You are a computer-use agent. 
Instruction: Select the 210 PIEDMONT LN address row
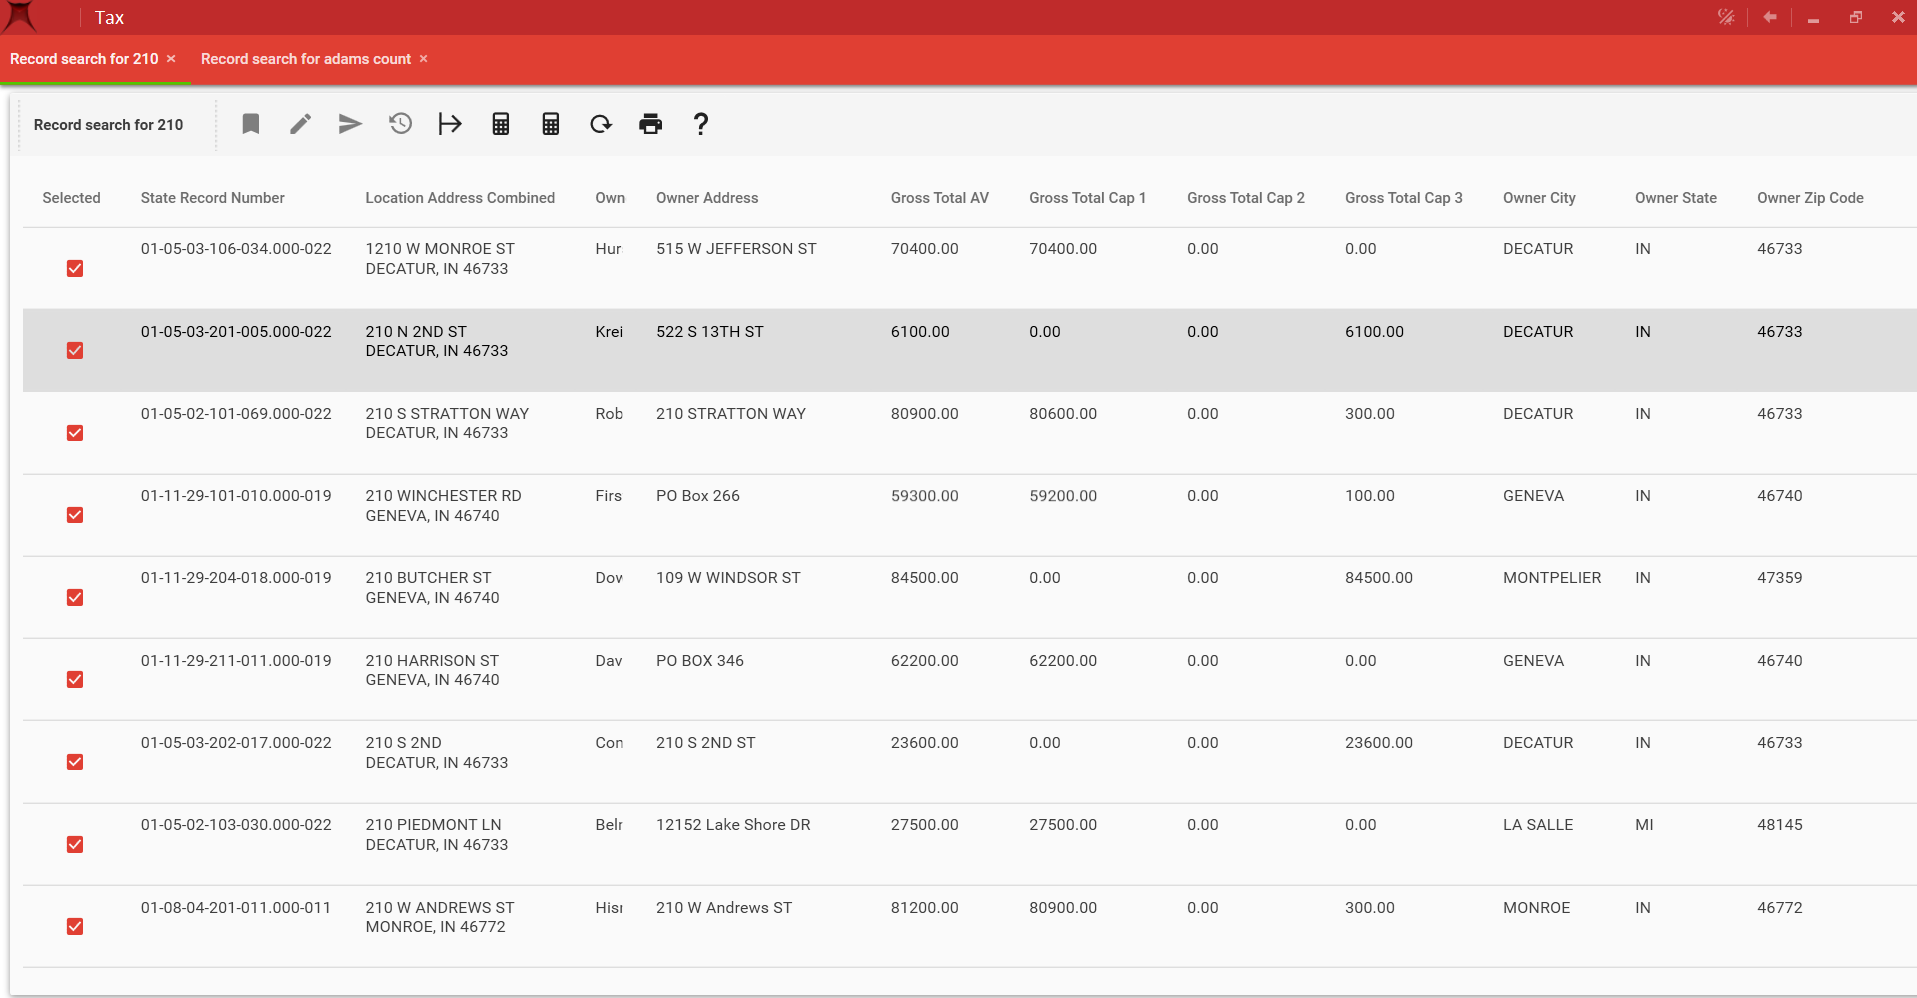click(433, 834)
